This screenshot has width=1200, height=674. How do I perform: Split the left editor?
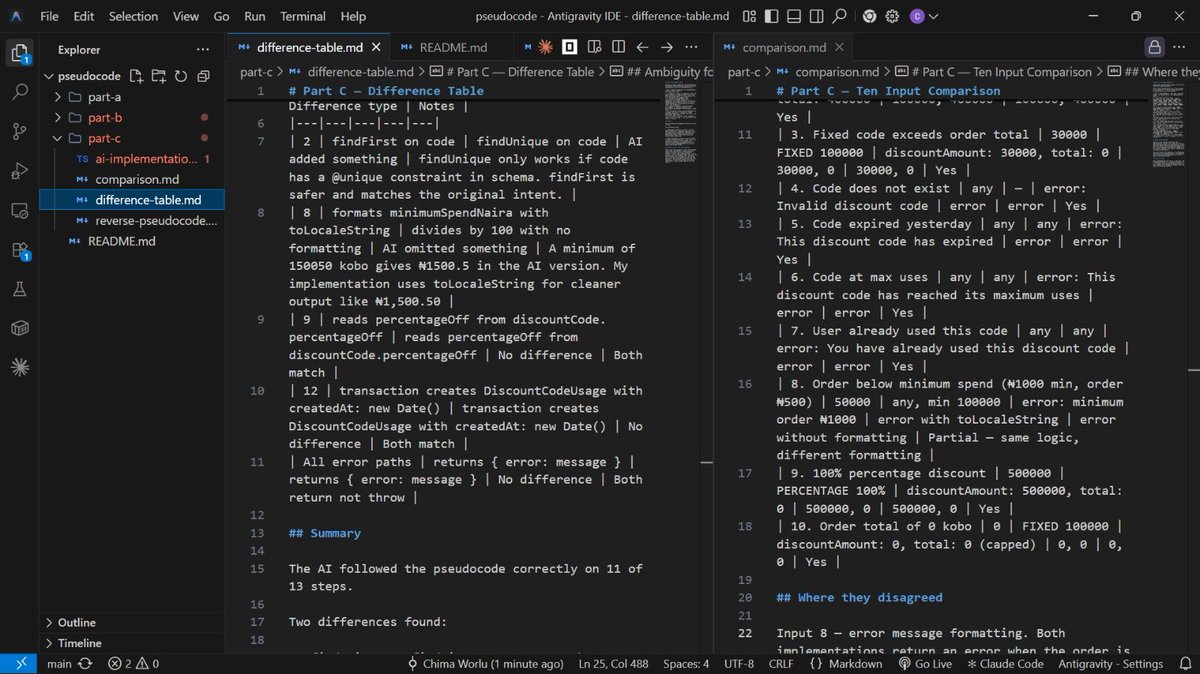(617, 46)
